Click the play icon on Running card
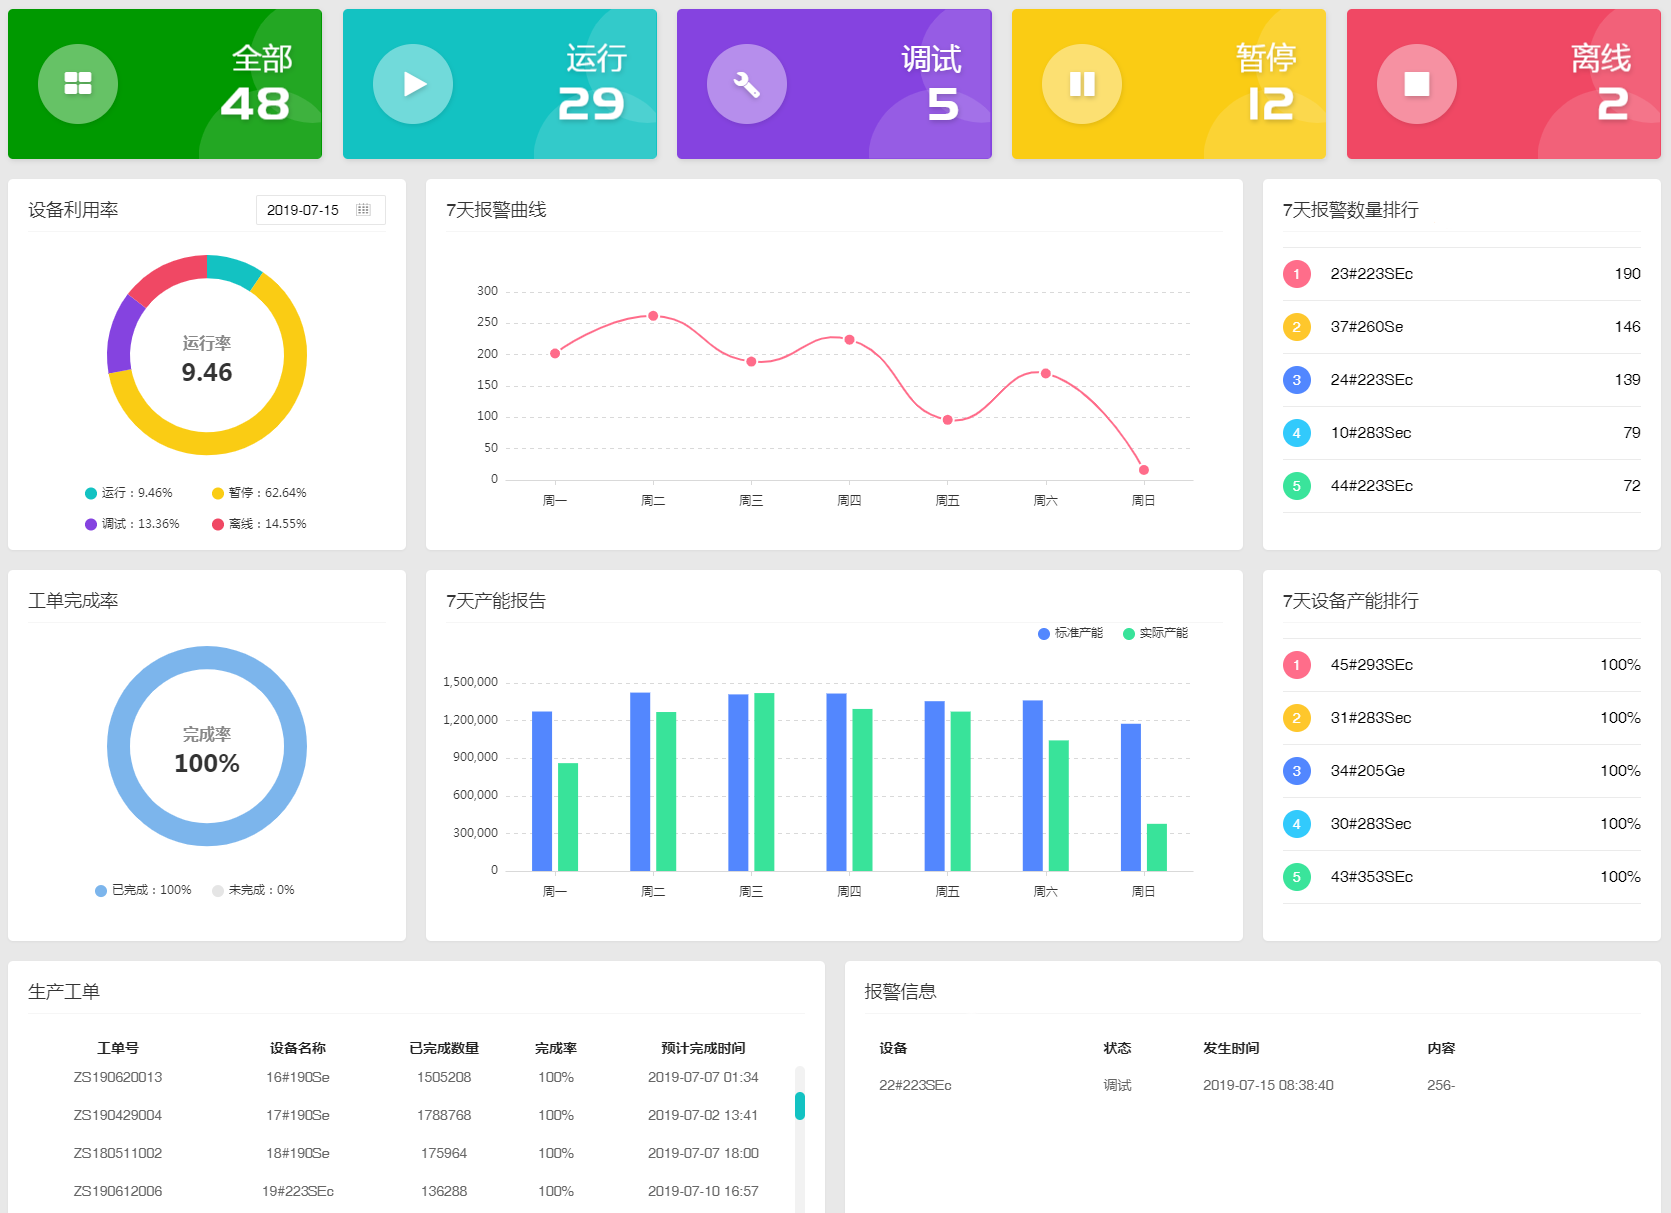 (x=413, y=84)
